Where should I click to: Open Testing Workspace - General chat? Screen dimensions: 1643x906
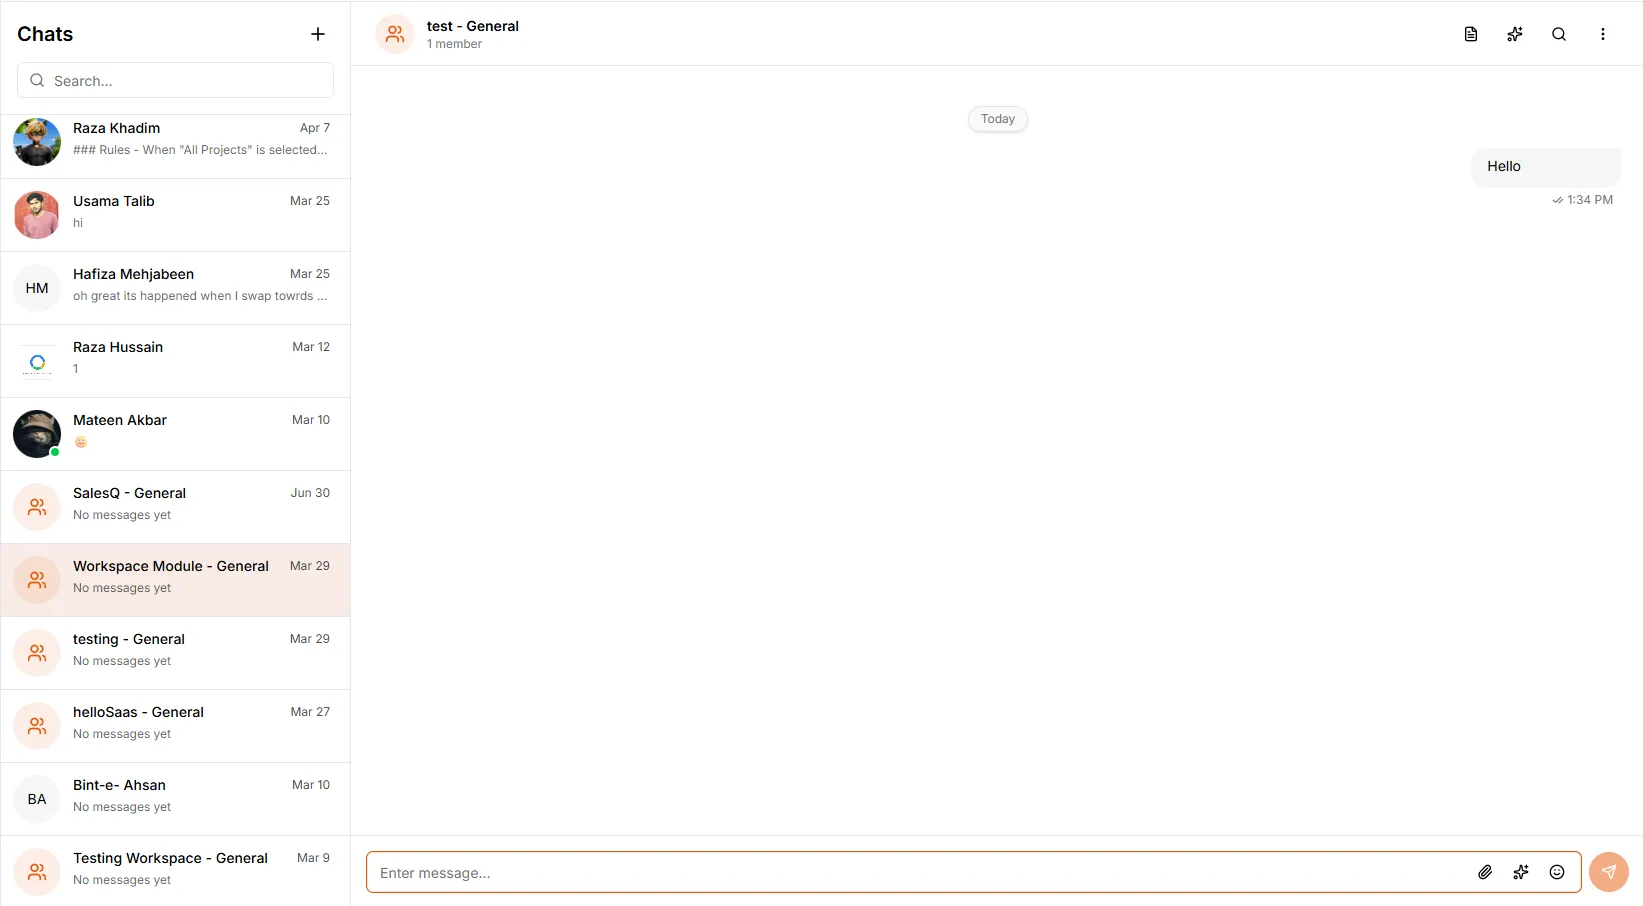[176, 871]
